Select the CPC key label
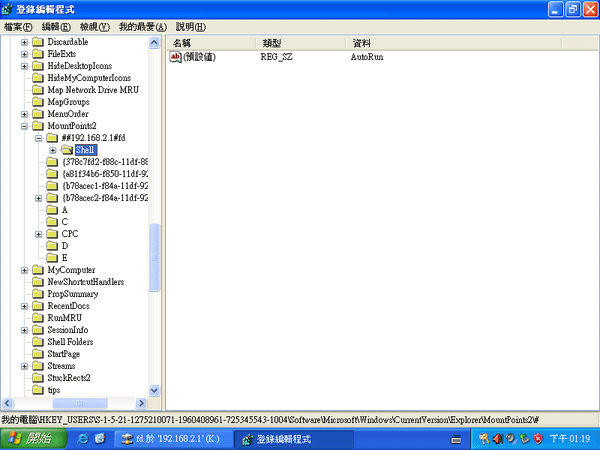The width and height of the screenshot is (600, 450). coord(70,234)
